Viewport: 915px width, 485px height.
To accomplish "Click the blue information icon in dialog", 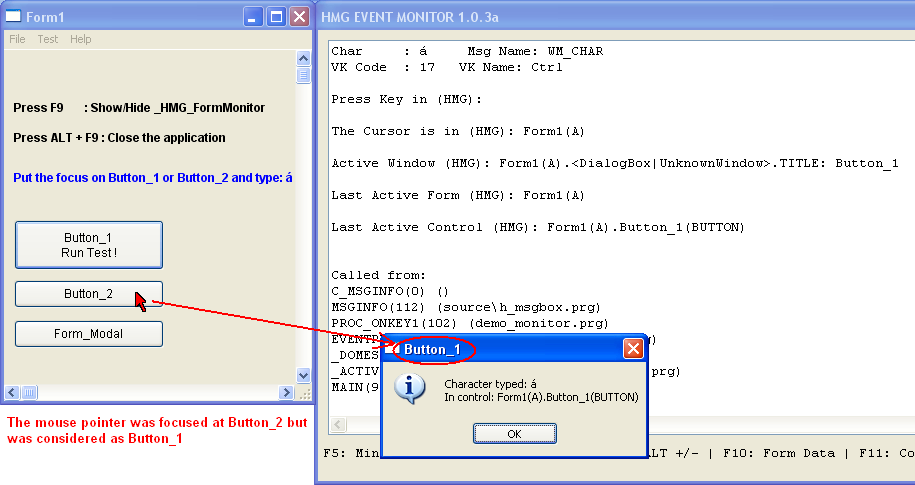I will [x=410, y=389].
